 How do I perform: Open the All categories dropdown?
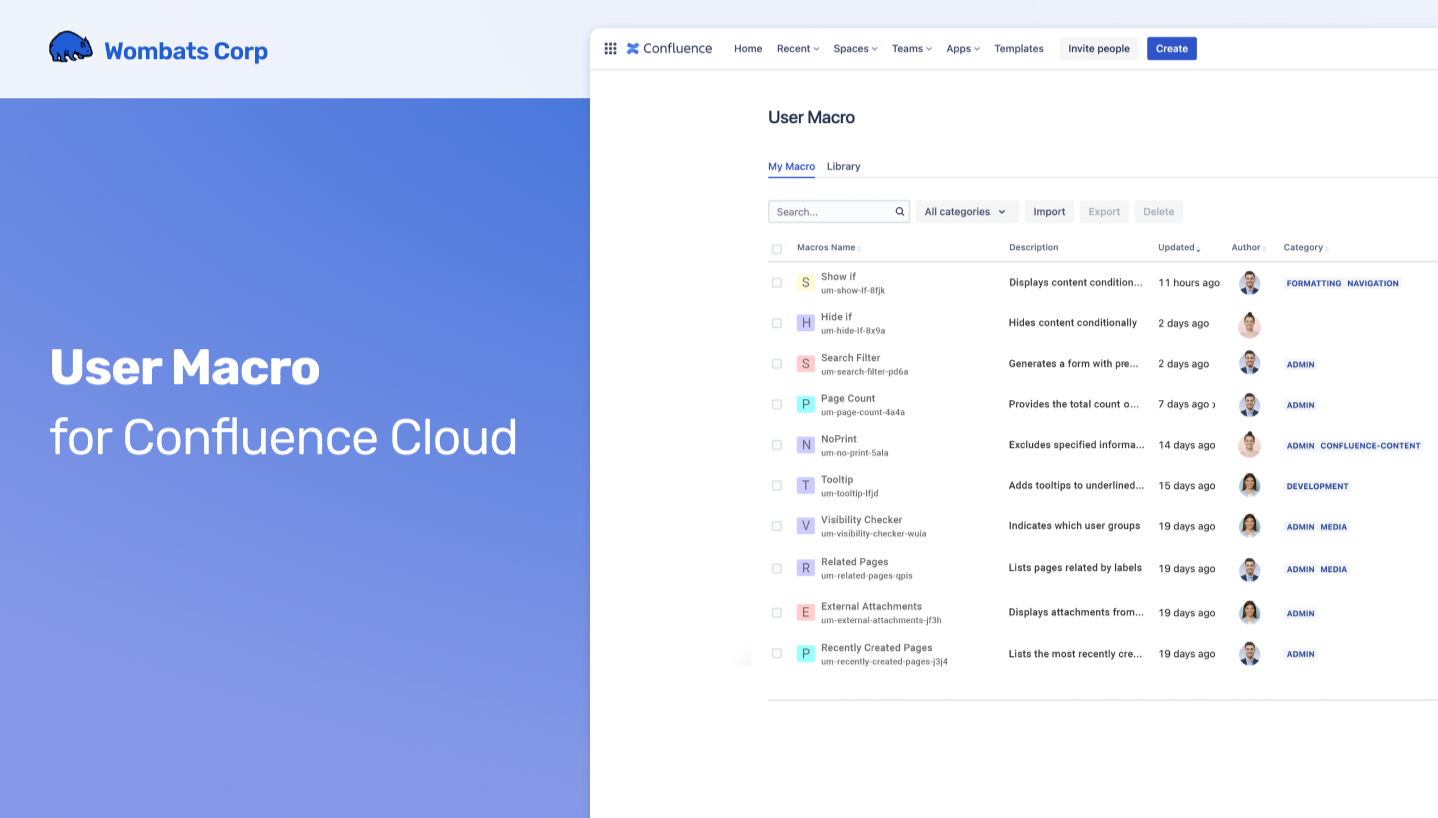[966, 211]
